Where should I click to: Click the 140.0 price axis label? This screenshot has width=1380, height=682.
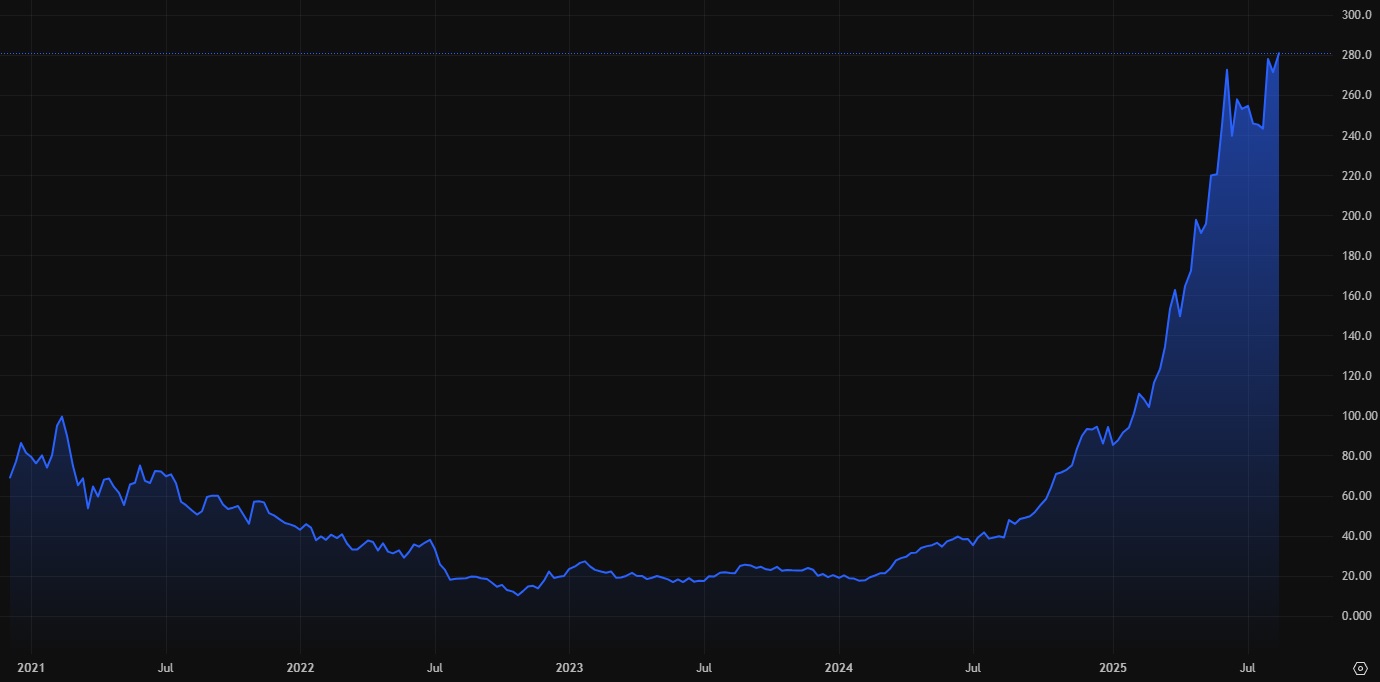pos(1356,335)
